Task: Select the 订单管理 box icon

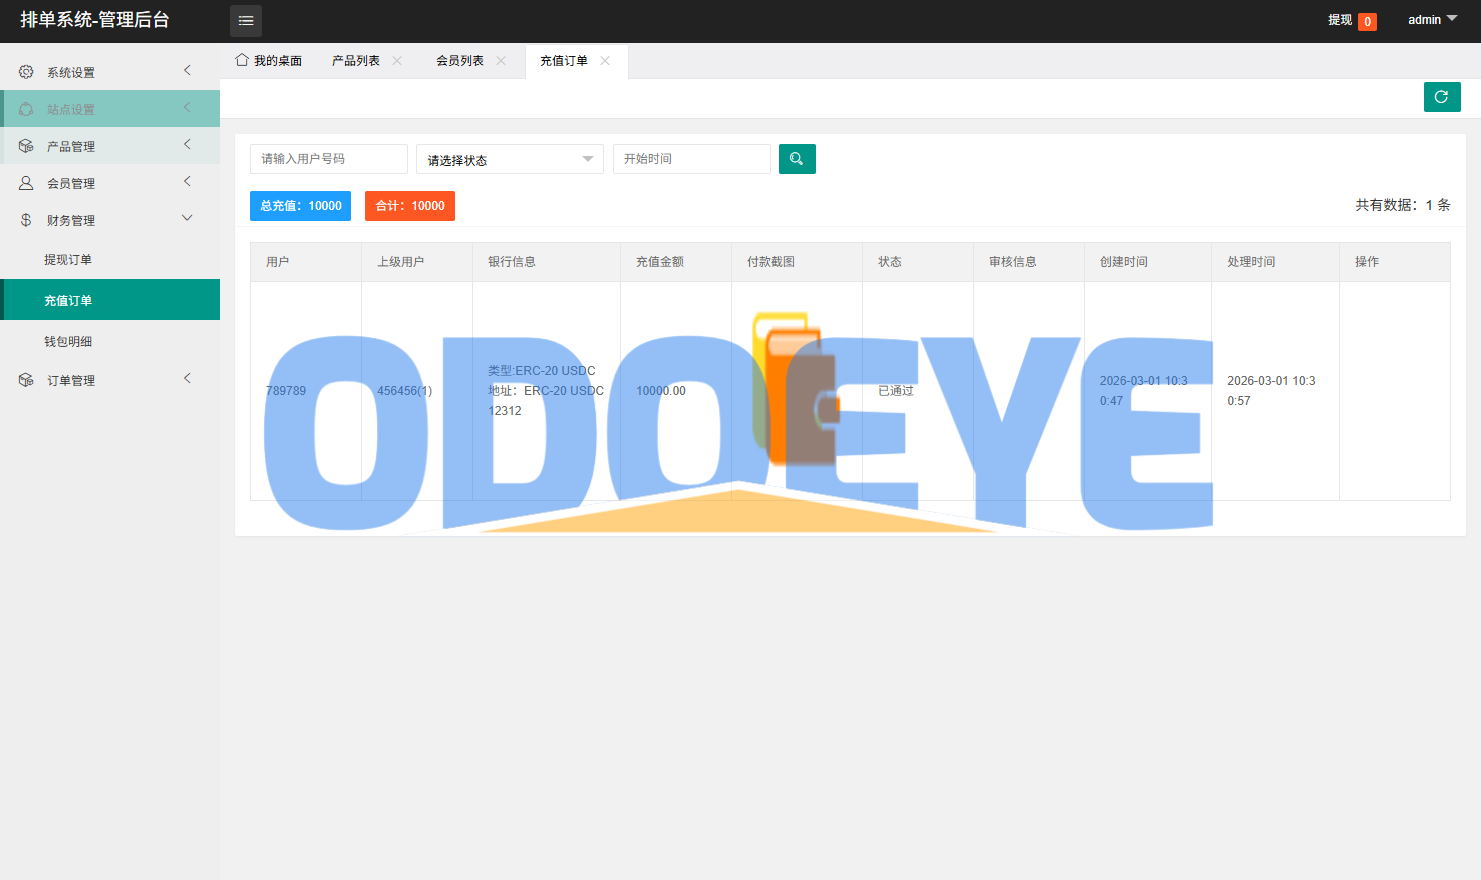Action: pyautogui.click(x=25, y=379)
